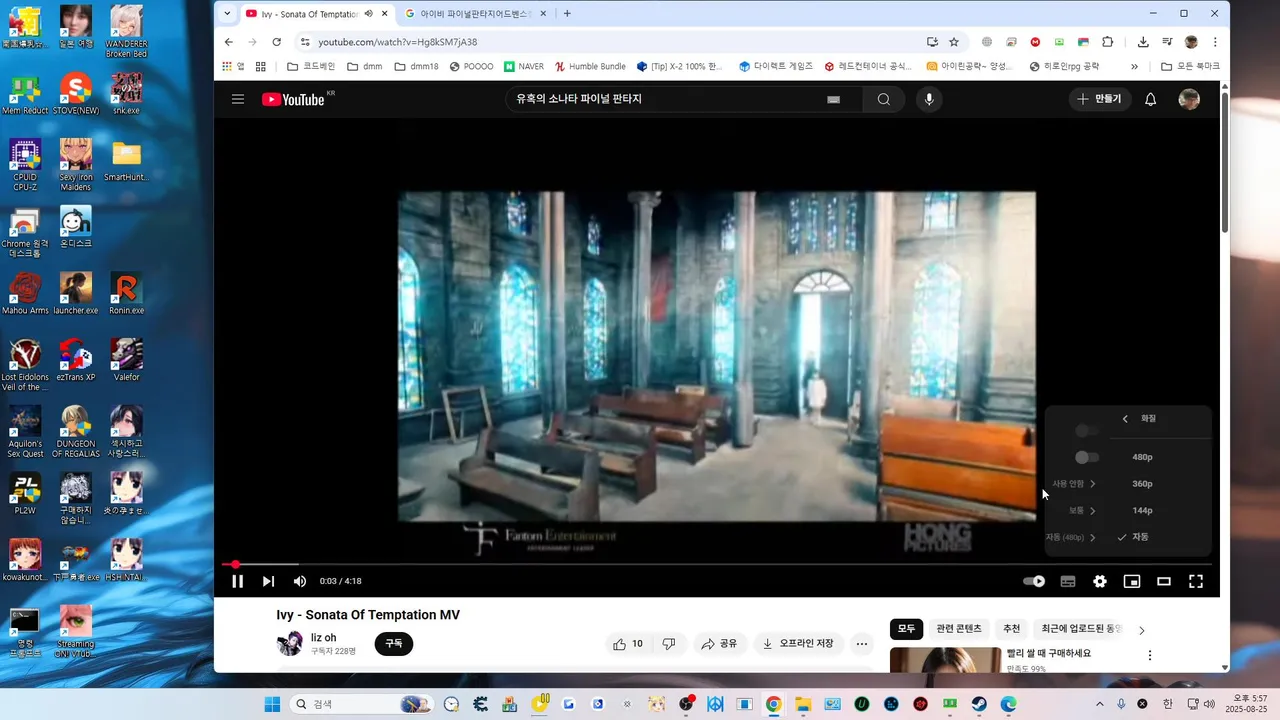This screenshot has height=720, width=1280.
Task: Click 오프라인 저장 download button
Action: coord(798,644)
